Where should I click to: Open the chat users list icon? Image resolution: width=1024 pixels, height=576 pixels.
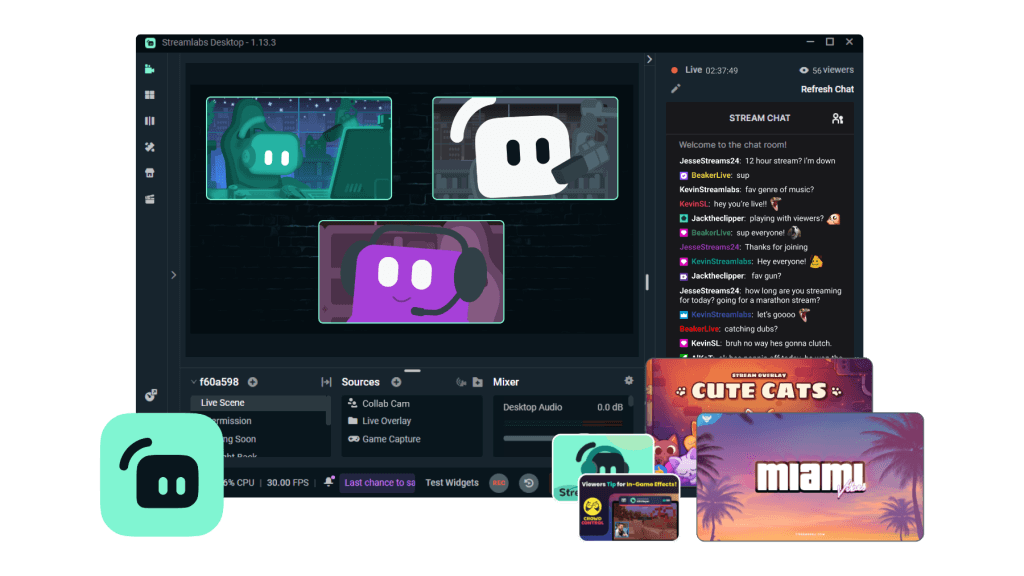(837, 118)
